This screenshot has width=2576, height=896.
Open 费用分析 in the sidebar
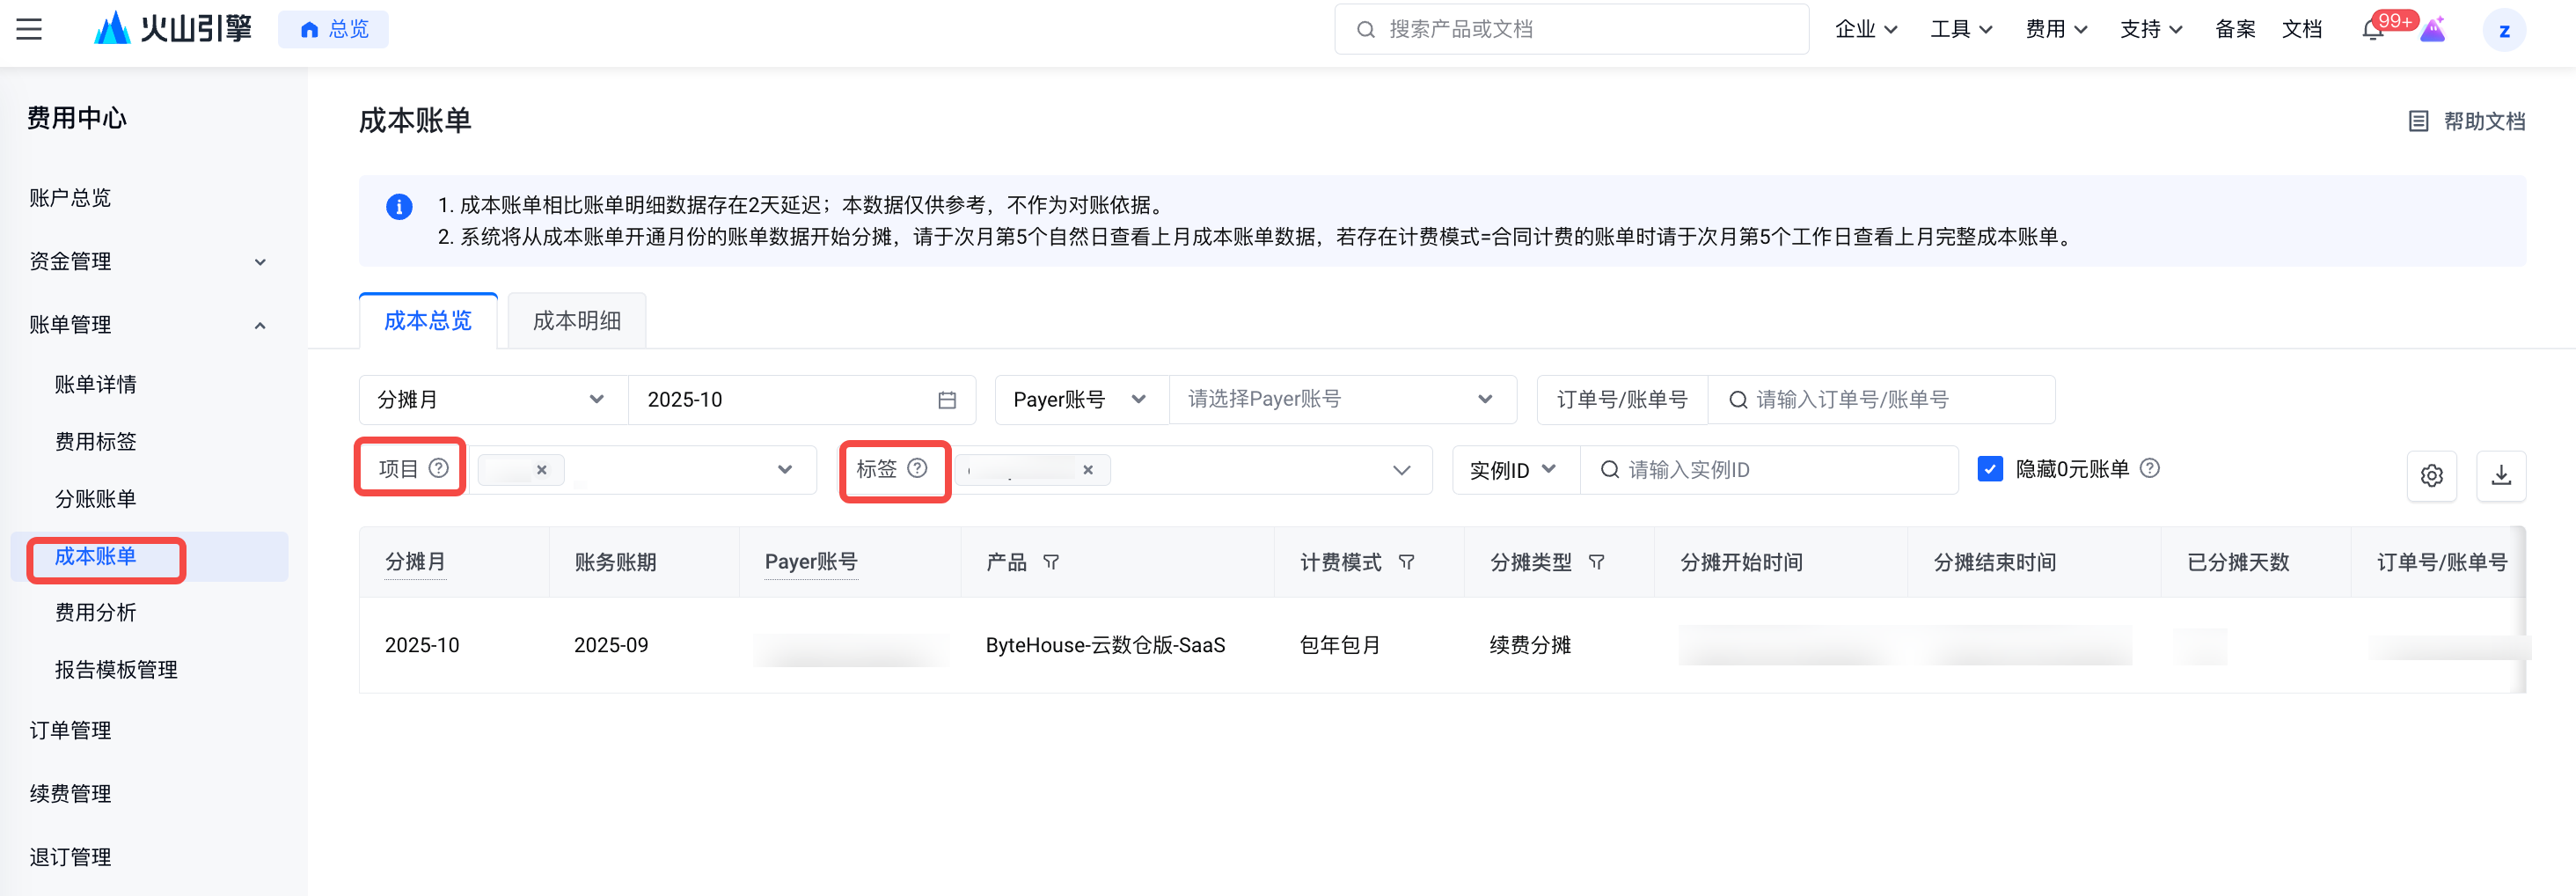click(96, 613)
